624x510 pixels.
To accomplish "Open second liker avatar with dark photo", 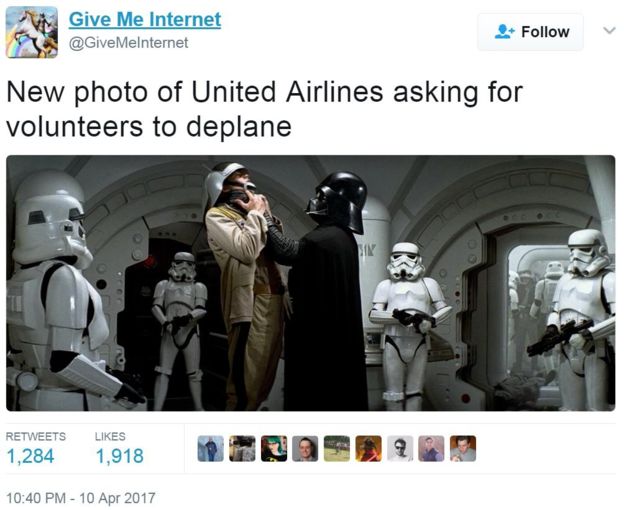I will click(x=242, y=449).
